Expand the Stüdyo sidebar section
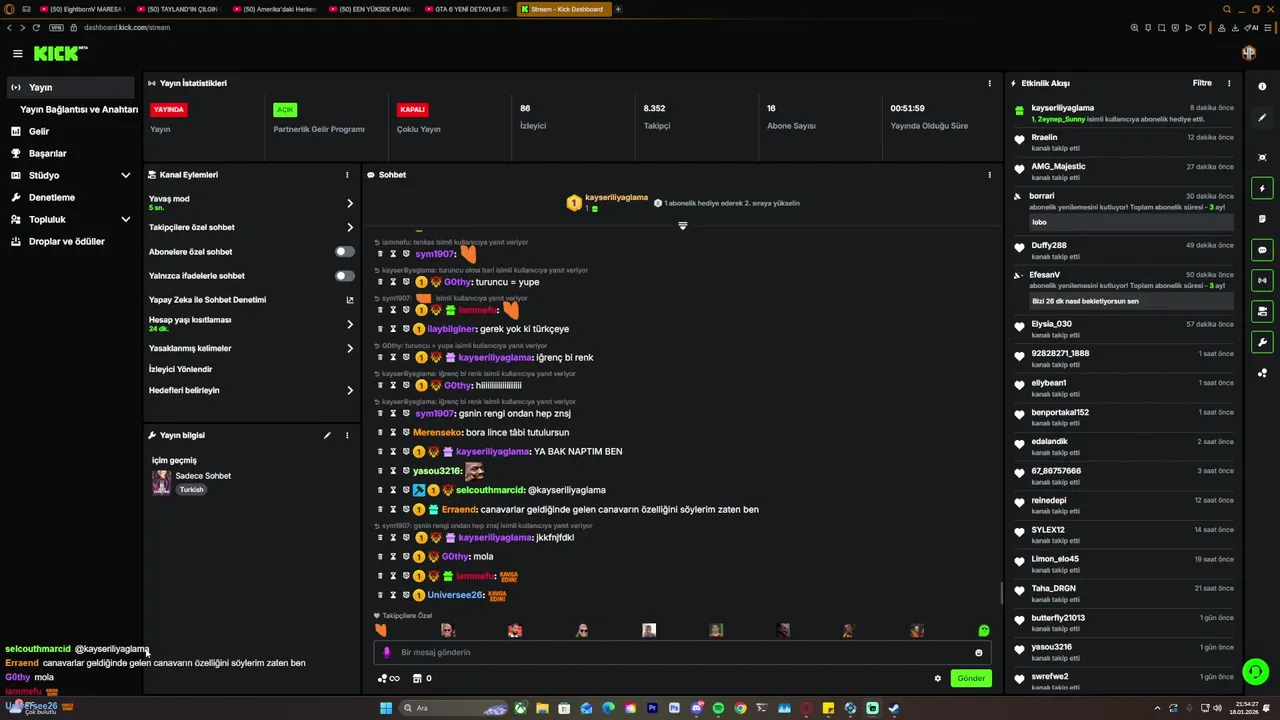1280x720 pixels. click(125, 176)
